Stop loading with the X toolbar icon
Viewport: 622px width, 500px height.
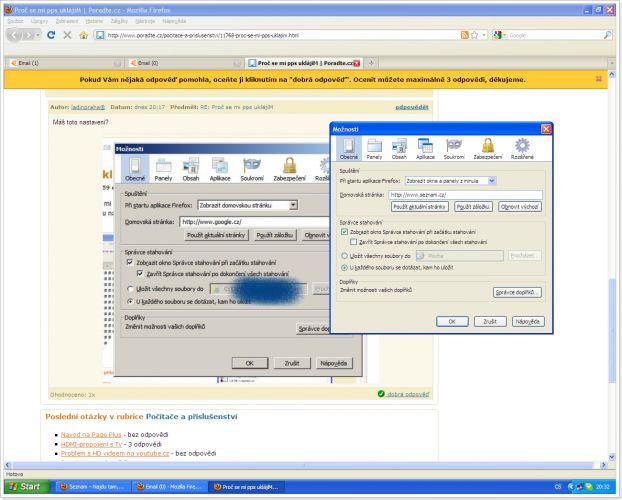(x=67, y=35)
